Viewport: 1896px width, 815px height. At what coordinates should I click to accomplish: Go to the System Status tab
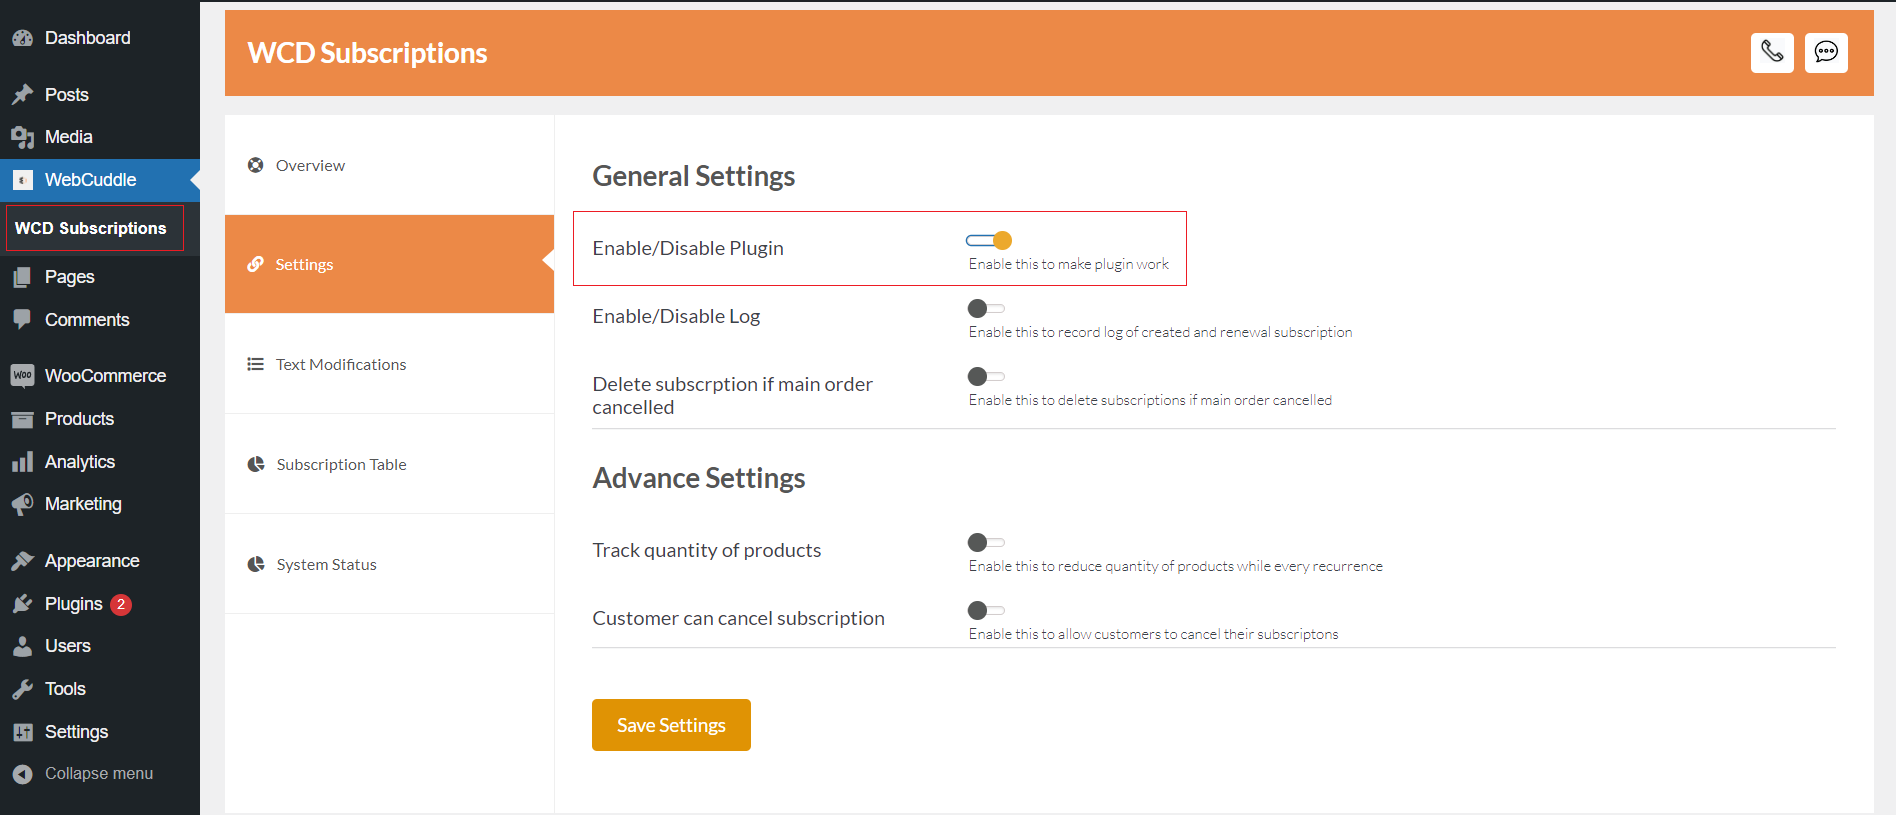click(389, 564)
